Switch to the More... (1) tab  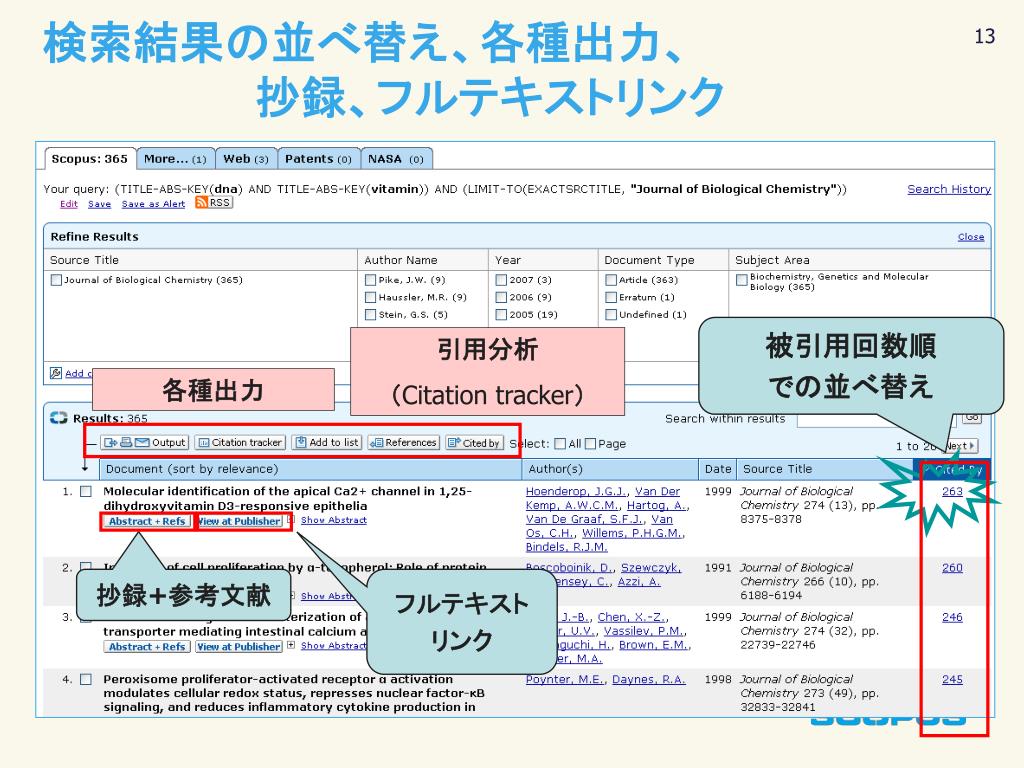tap(175, 159)
